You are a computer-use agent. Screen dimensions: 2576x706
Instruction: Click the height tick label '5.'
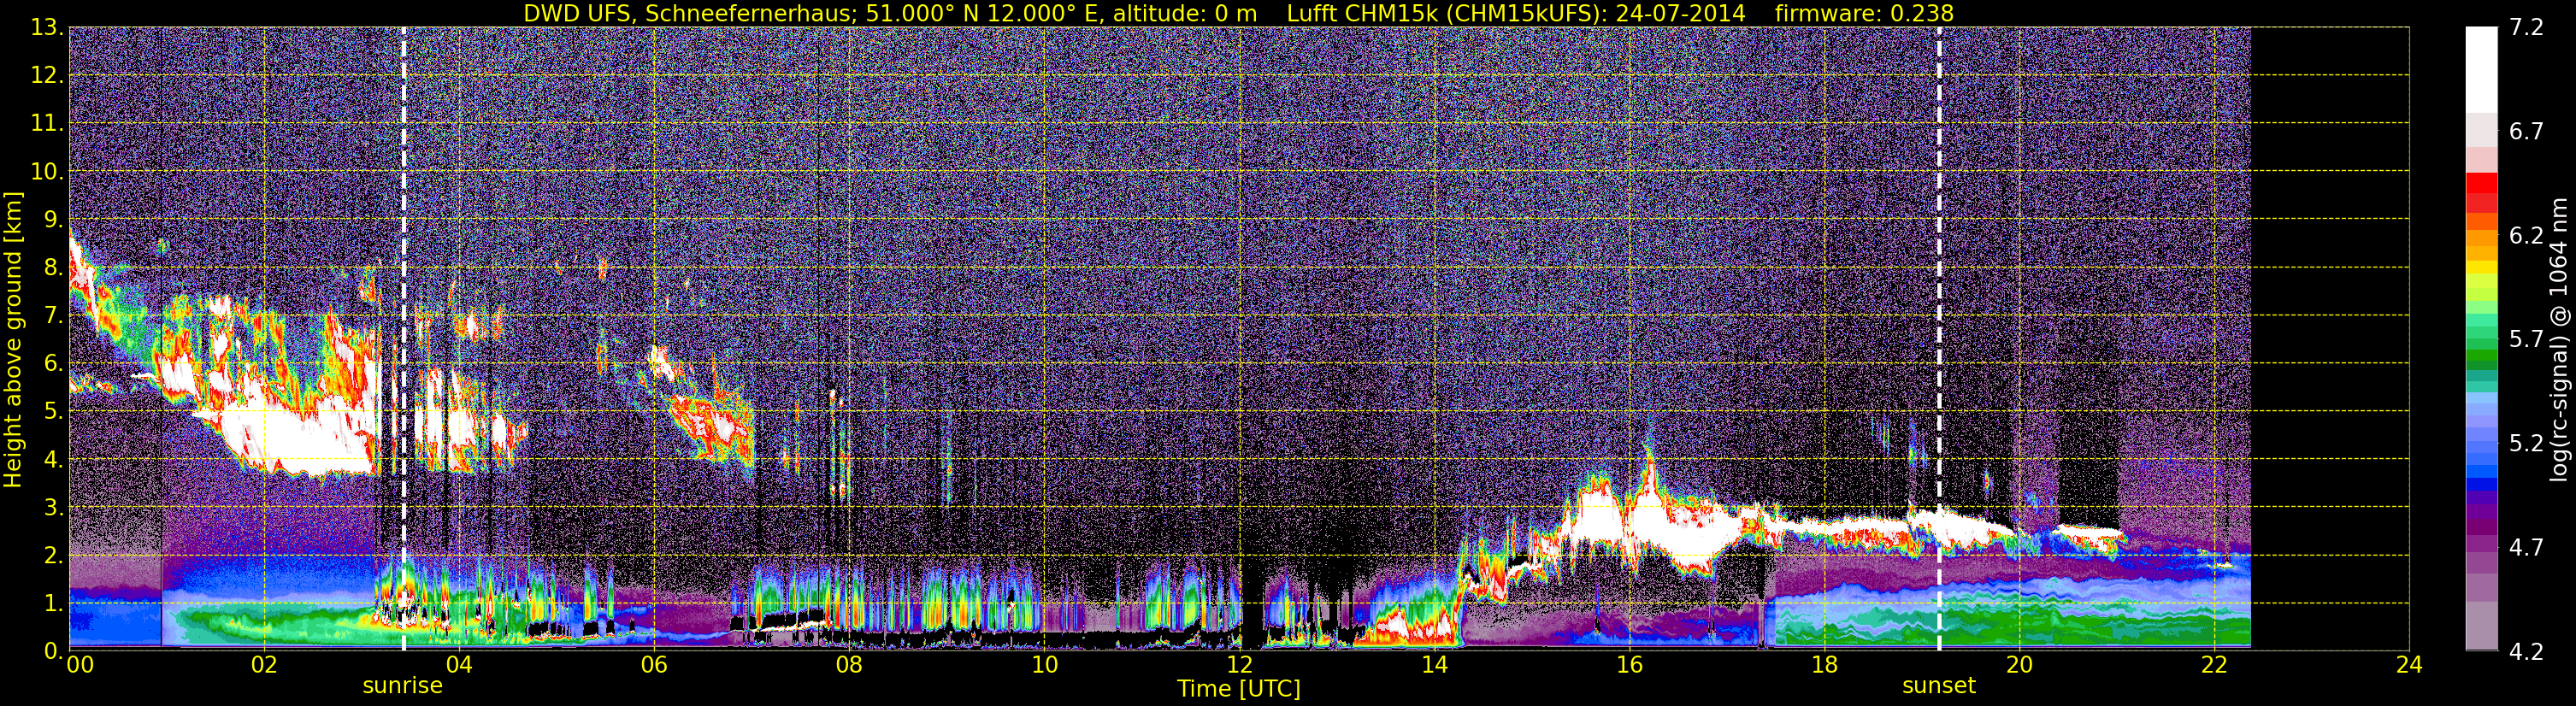click(52, 411)
